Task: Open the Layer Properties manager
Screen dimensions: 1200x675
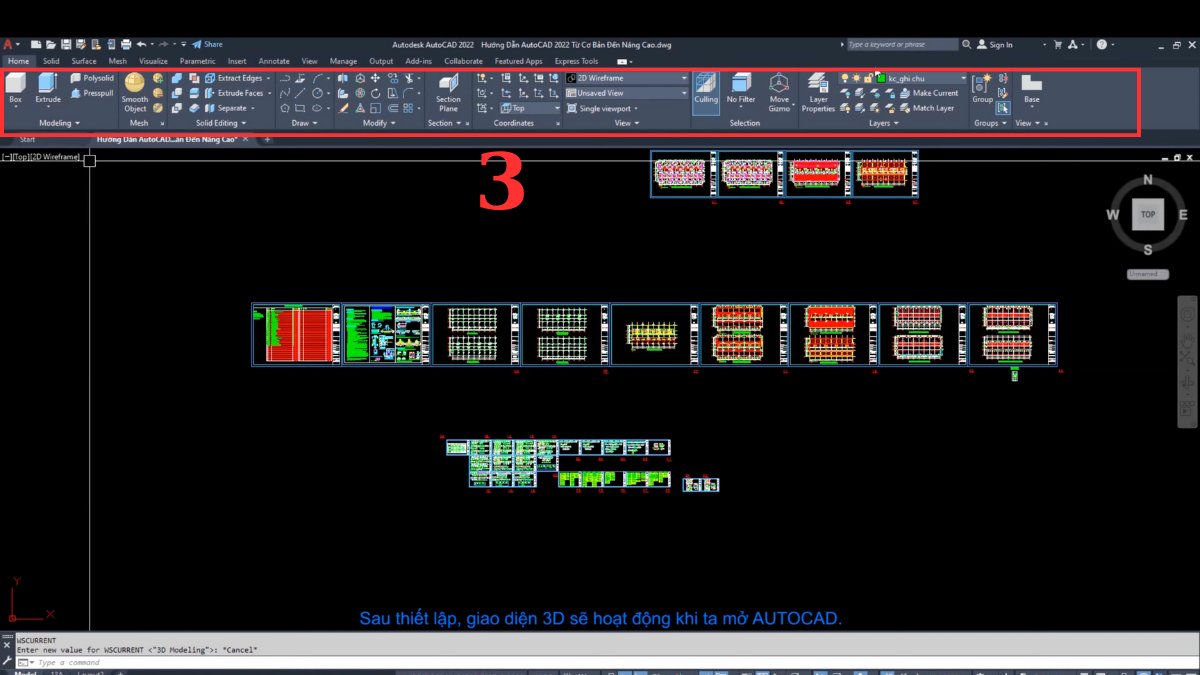Action: coord(818,95)
